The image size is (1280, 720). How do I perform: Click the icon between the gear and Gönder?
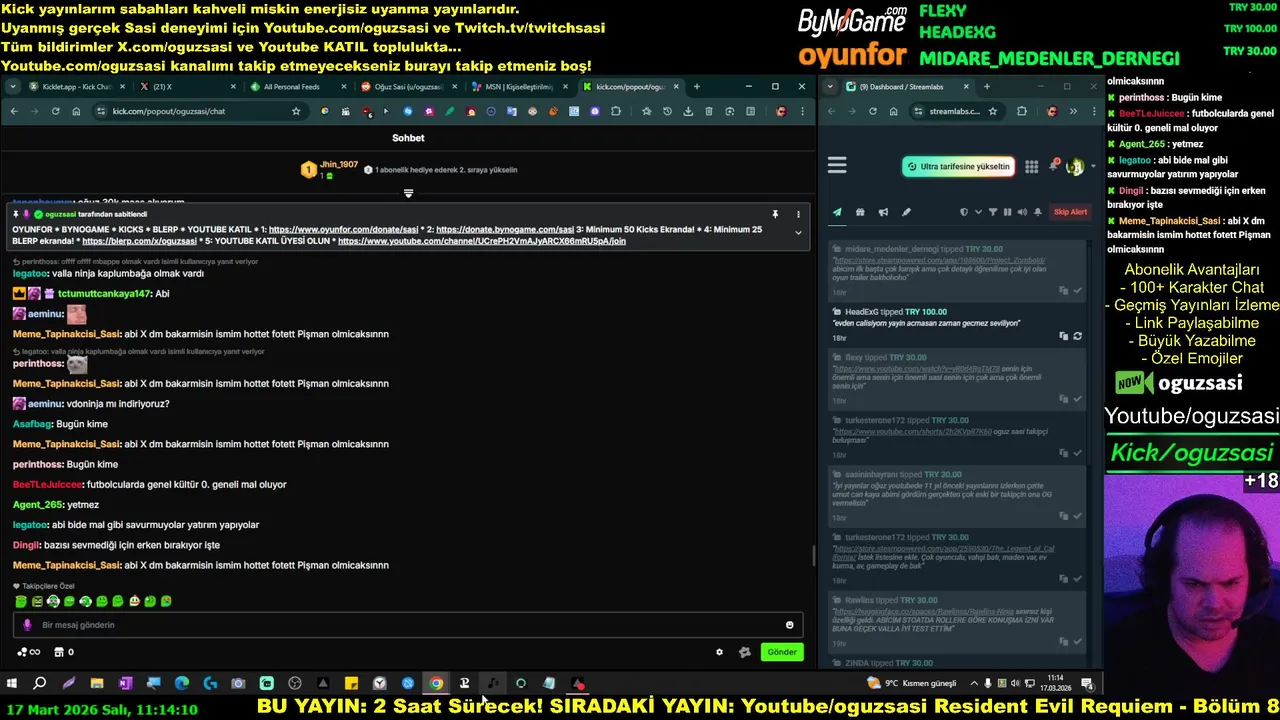[744, 652]
